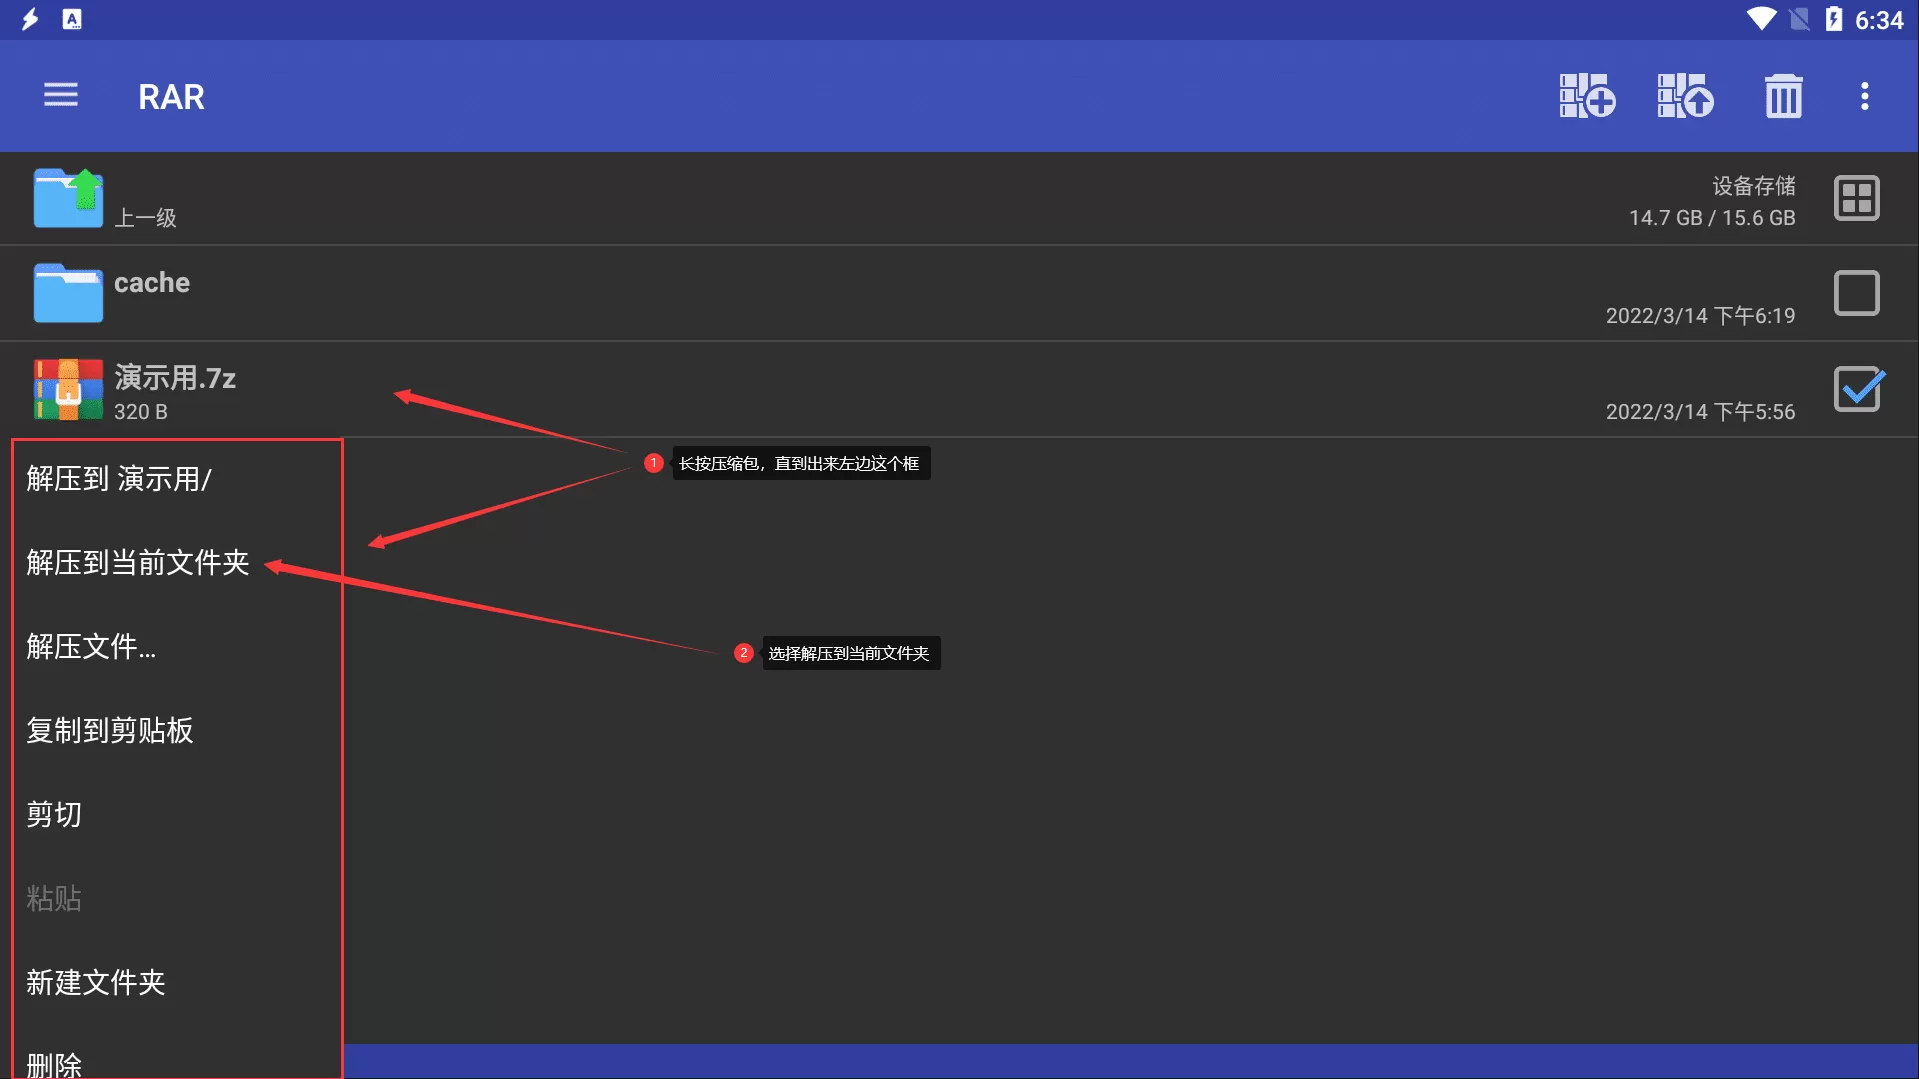Tap the trash delete icon in toolbar
Viewport: 1919px width, 1079px height.
pos(1783,96)
